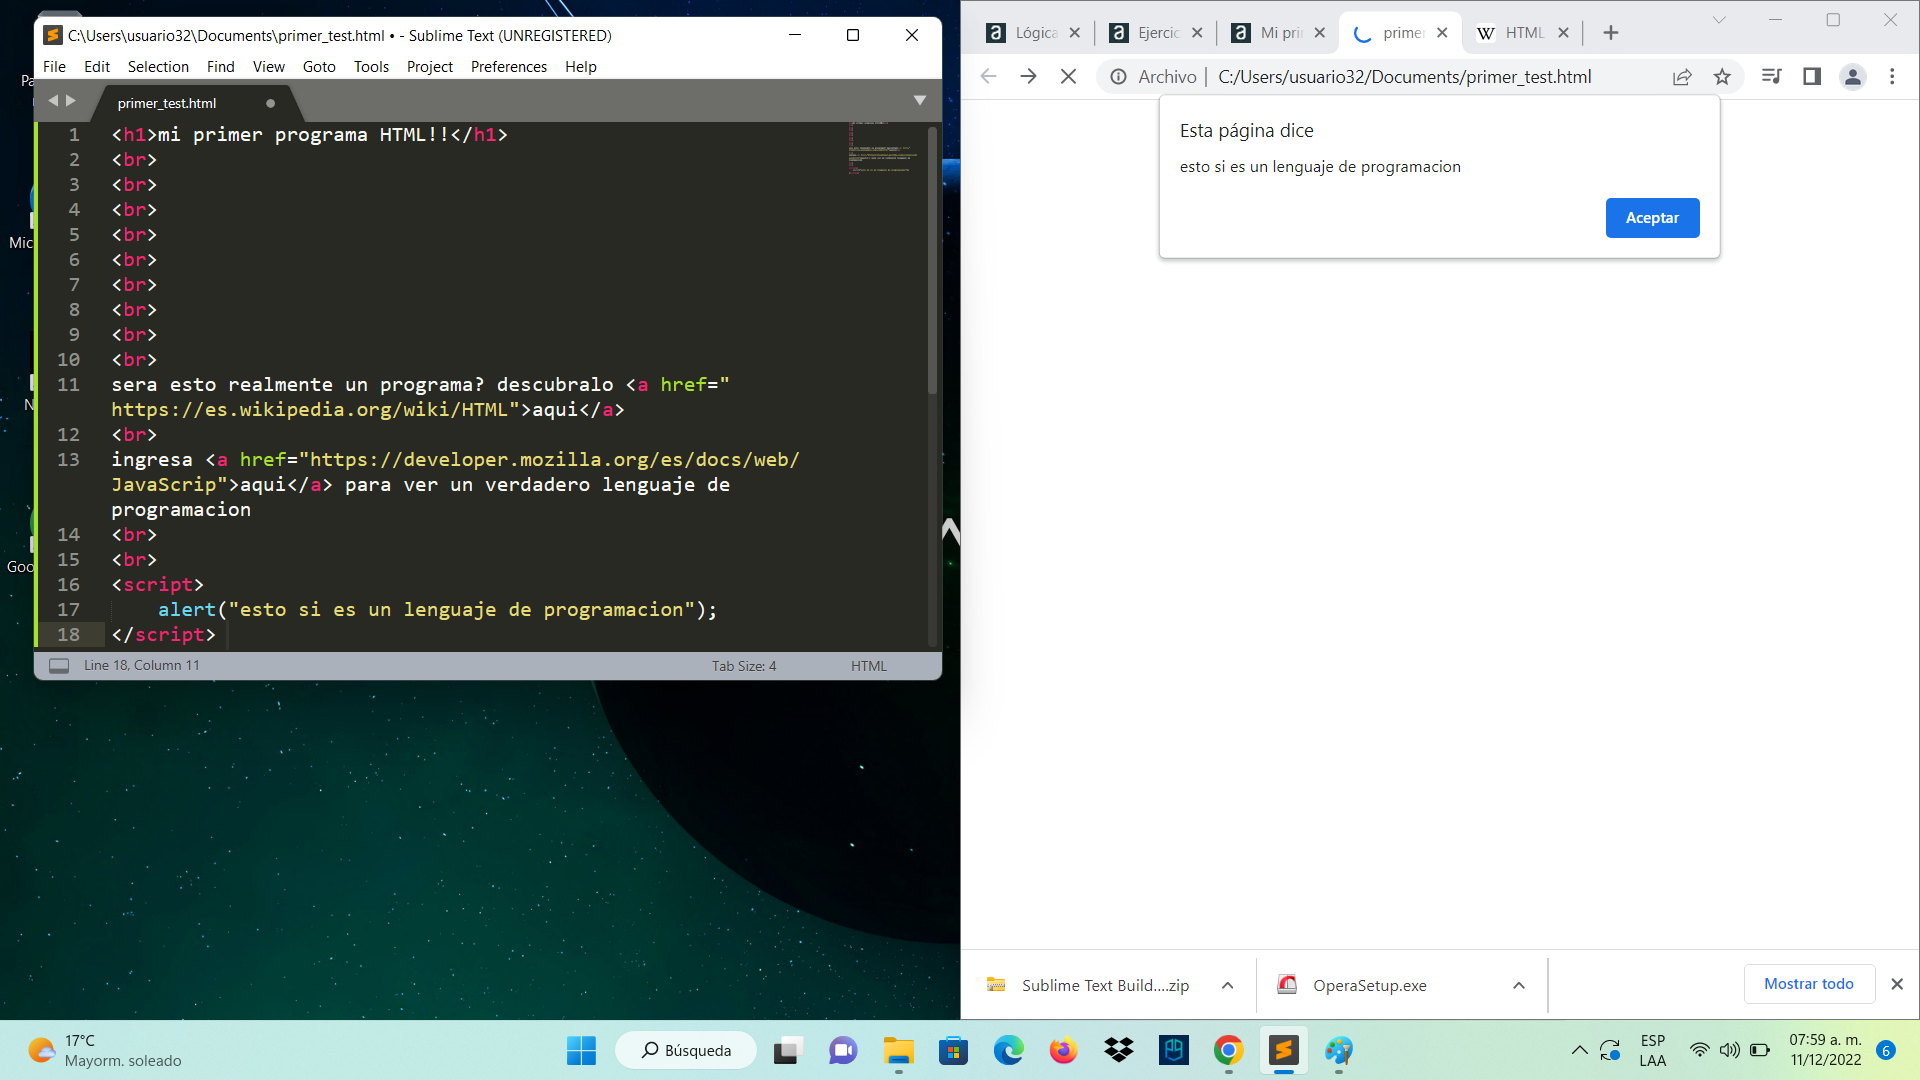The height and width of the screenshot is (1080, 1920).
Task: Go back in Chrome
Action: click(988, 77)
